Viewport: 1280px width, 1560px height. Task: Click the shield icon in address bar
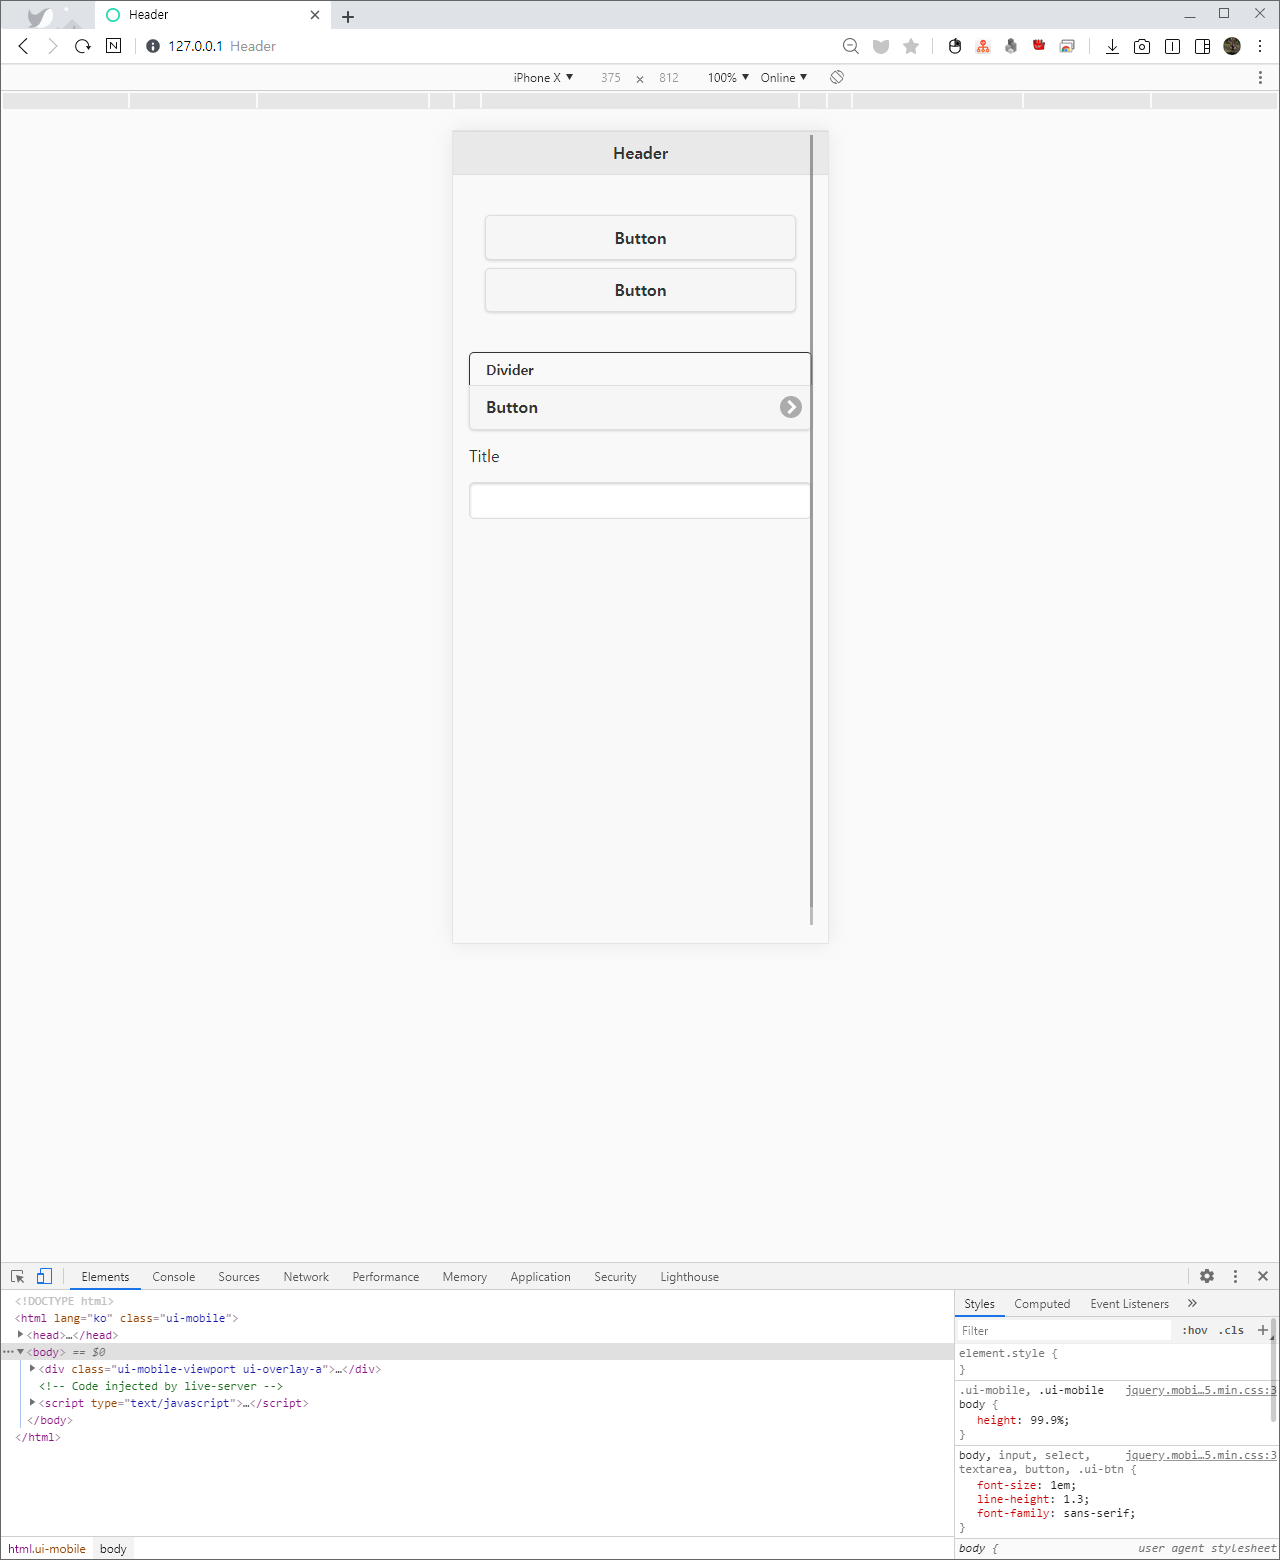[x=881, y=46]
